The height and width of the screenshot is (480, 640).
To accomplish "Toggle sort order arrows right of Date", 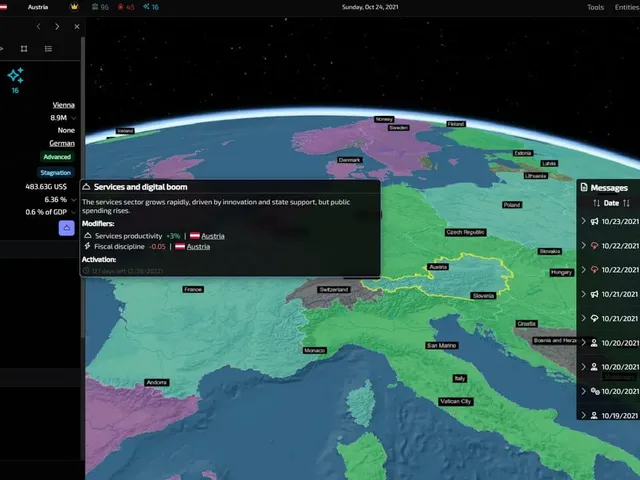I will pyautogui.click(x=627, y=203).
